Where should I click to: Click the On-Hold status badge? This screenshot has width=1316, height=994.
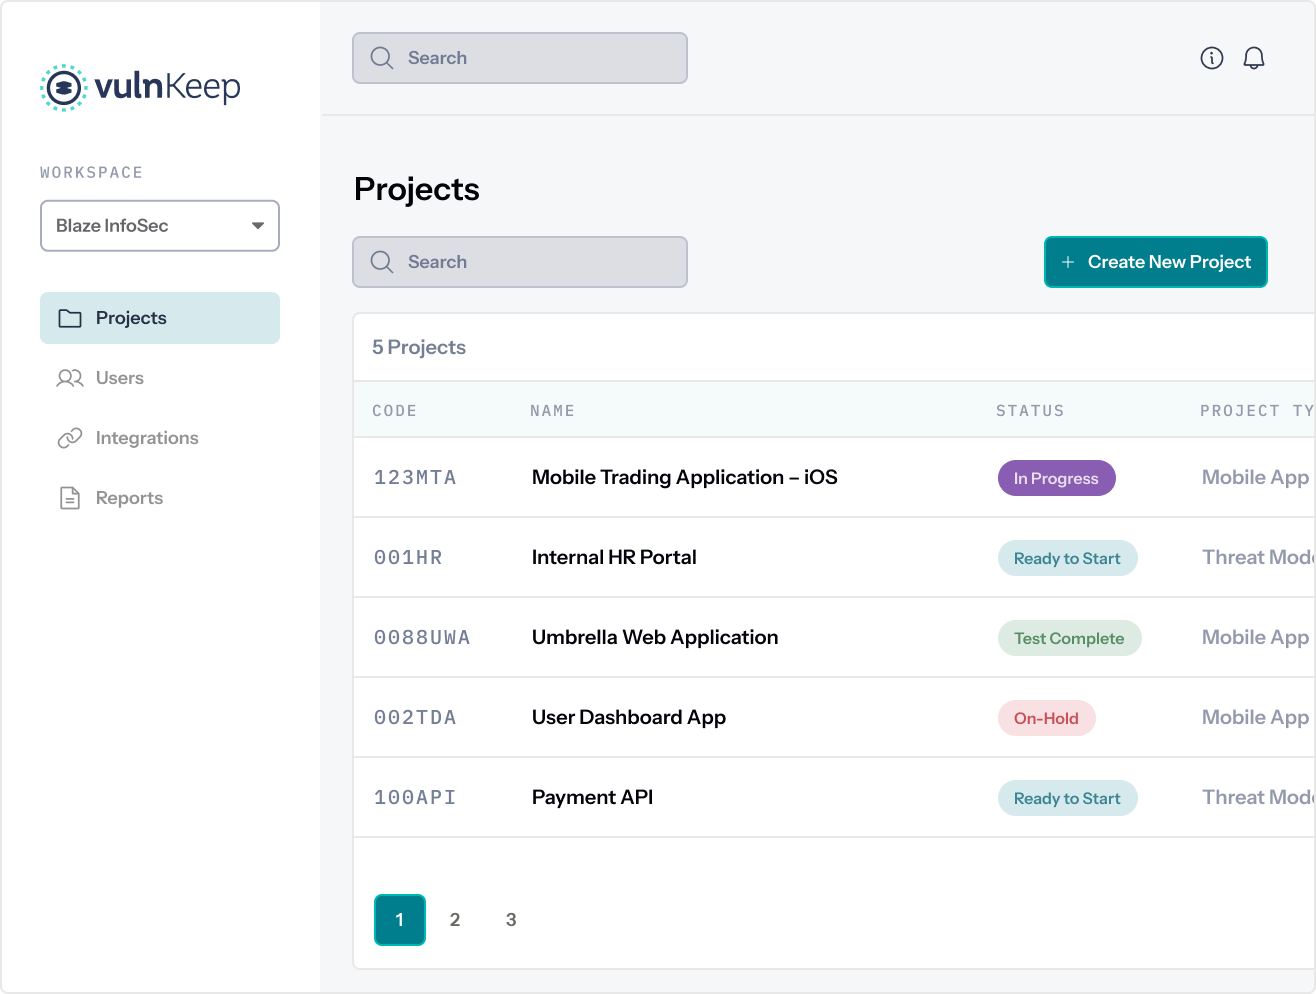pyautogui.click(x=1047, y=718)
